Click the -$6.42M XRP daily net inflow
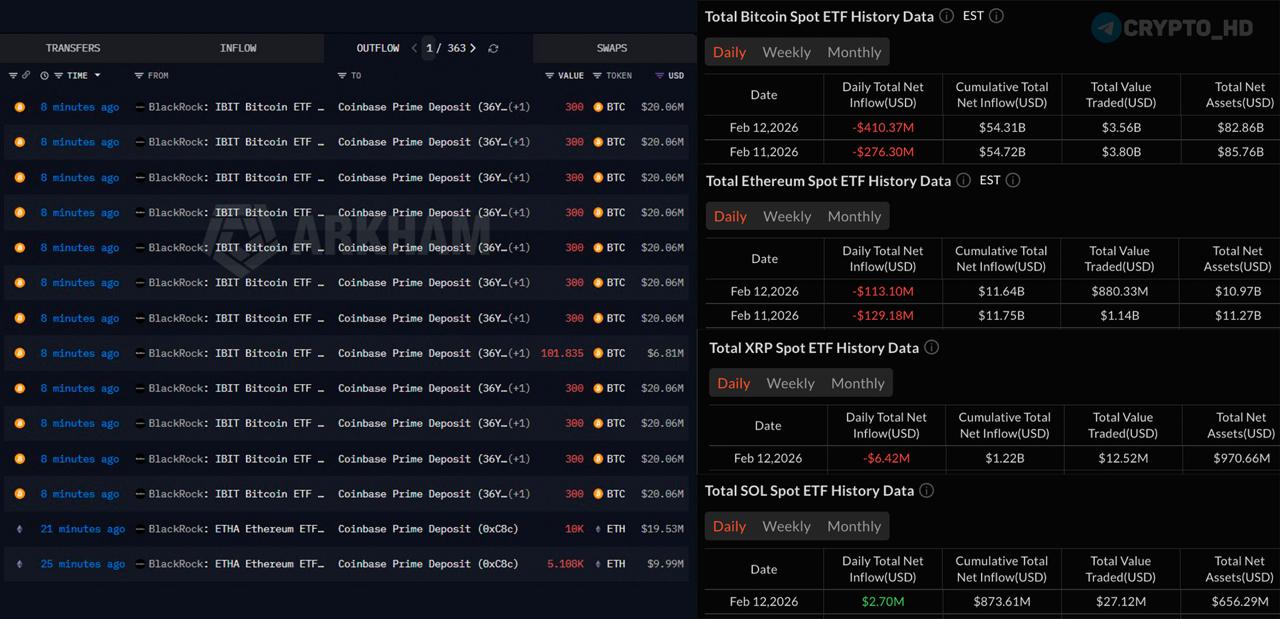Viewport: 1280px width, 619px height. point(886,459)
